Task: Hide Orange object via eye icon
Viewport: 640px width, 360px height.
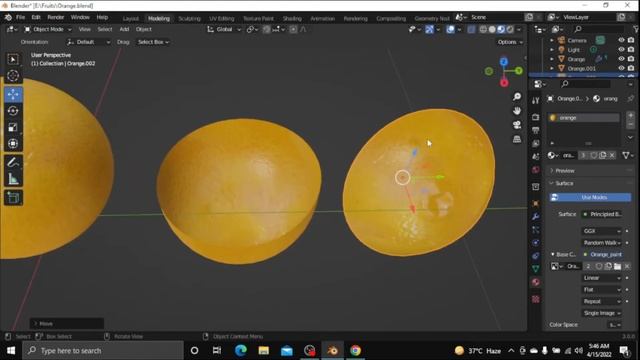Action: coord(621,59)
